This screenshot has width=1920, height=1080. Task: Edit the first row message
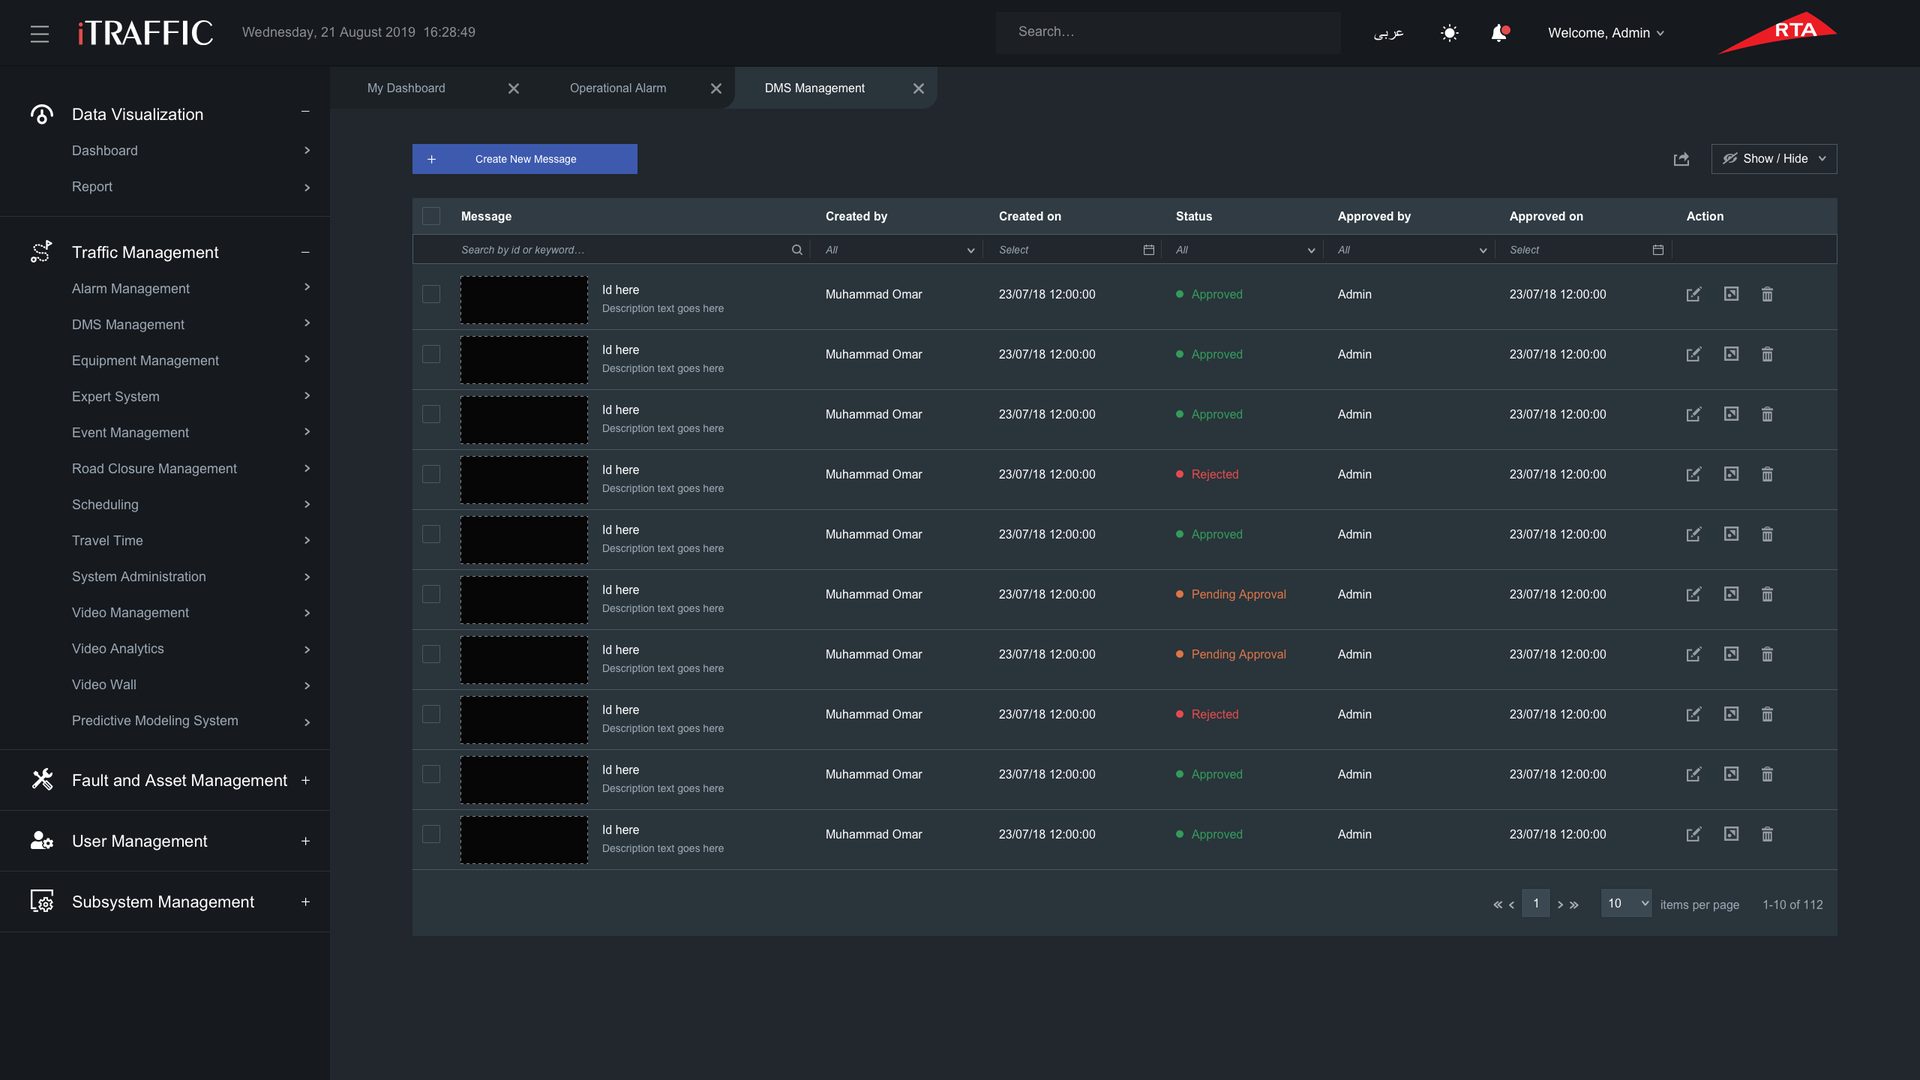tap(1693, 295)
